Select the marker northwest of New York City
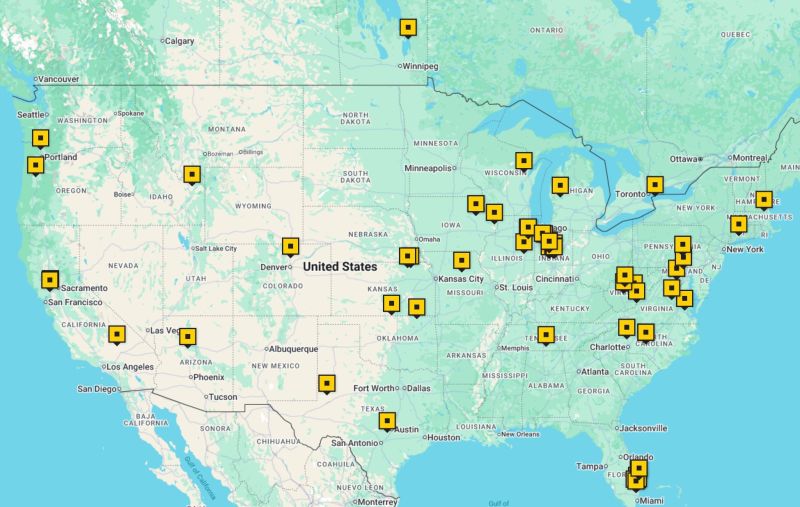 pyautogui.click(x=738, y=224)
